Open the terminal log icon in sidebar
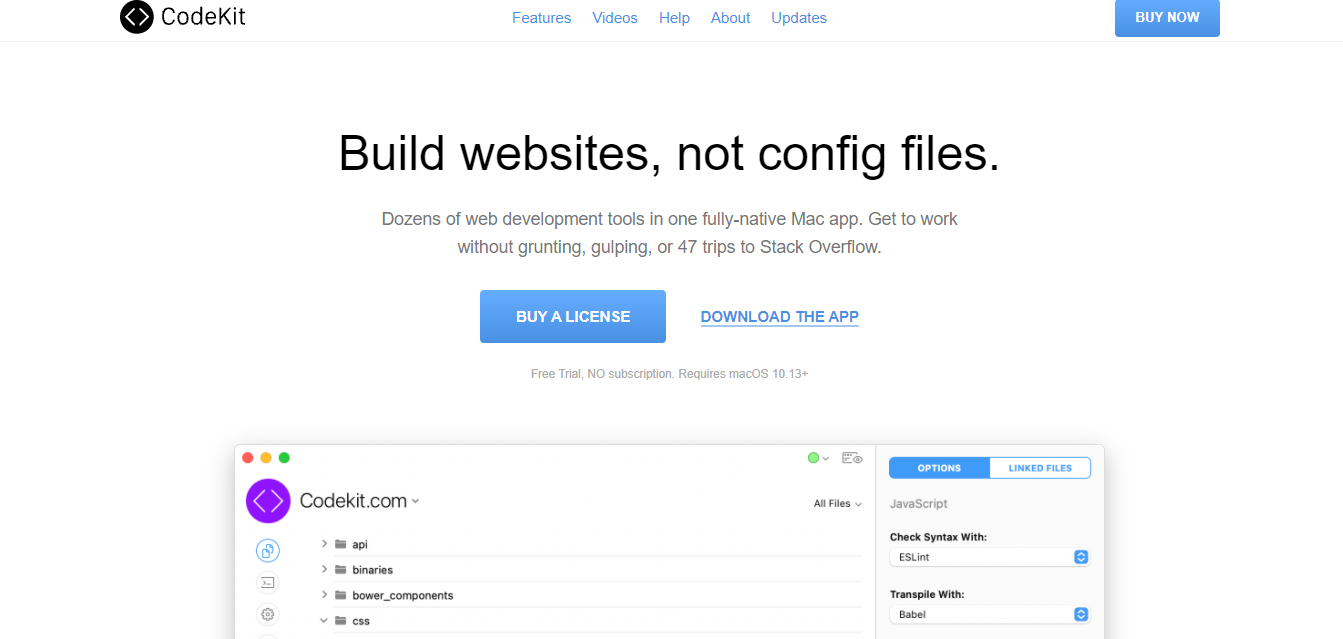Viewport: 1343px width, 639px height. click(267, 582)
